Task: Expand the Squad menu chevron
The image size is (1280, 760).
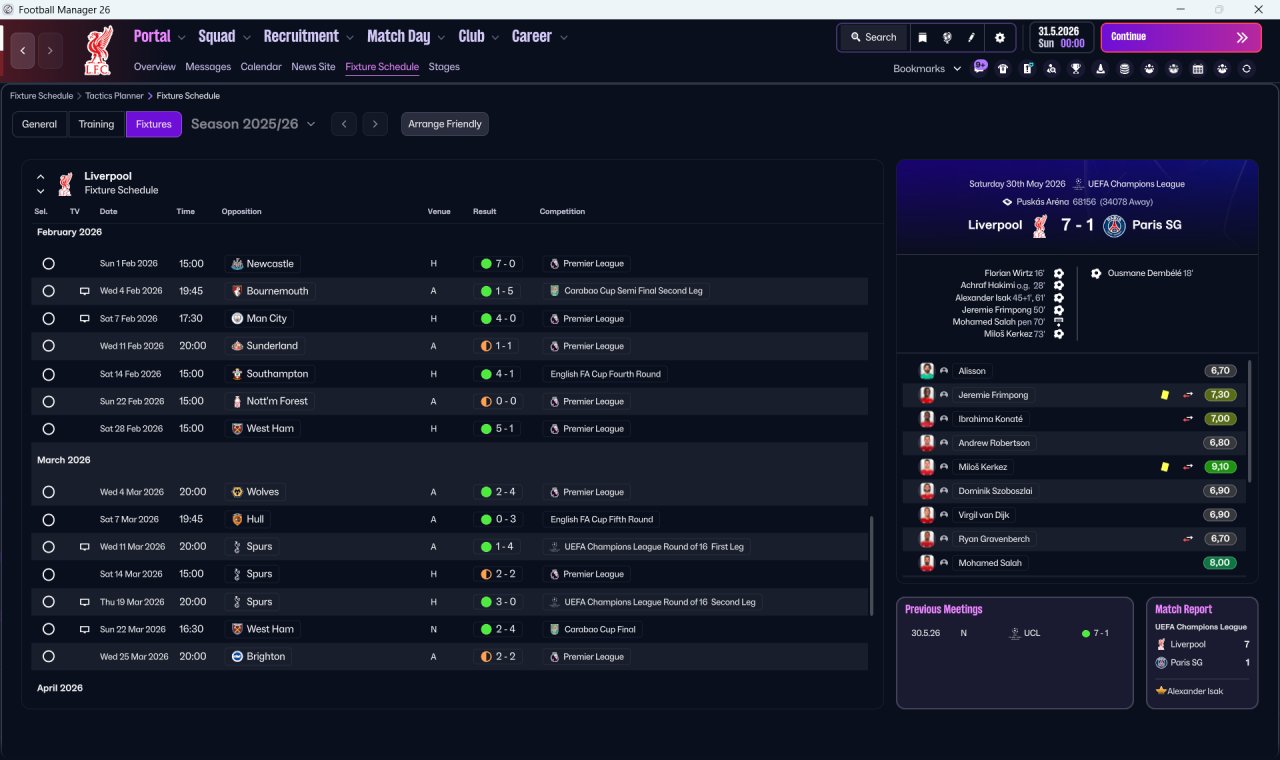Action: (x=246, y=38)
